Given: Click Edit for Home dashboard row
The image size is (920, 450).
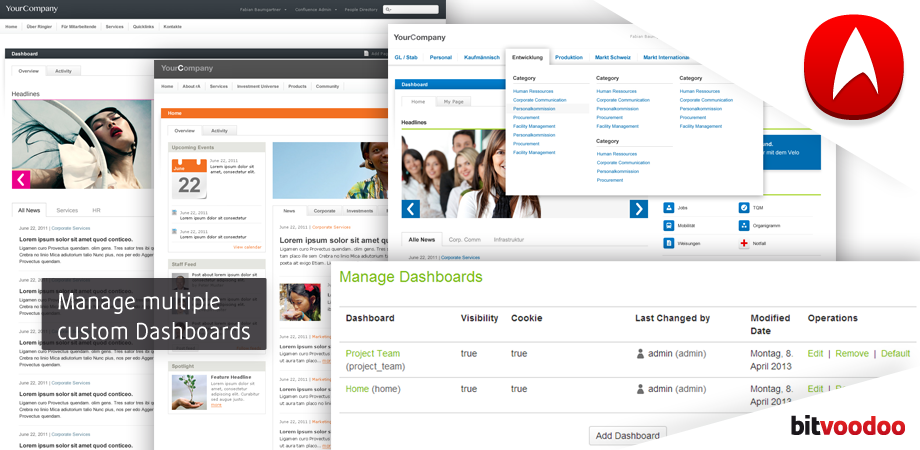Looking at the screenshot, I should (x=816, y=389).
